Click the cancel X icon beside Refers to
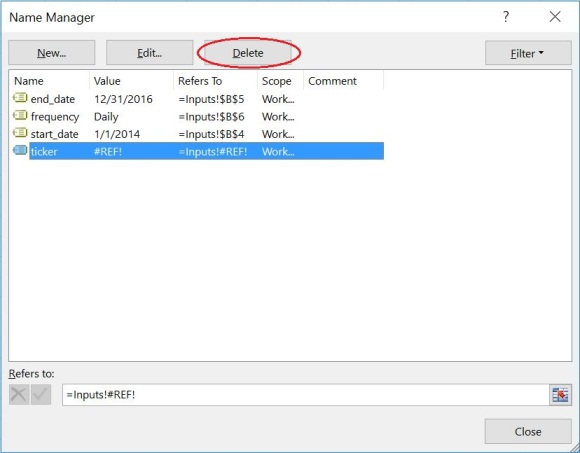 (x=18, y=395)
